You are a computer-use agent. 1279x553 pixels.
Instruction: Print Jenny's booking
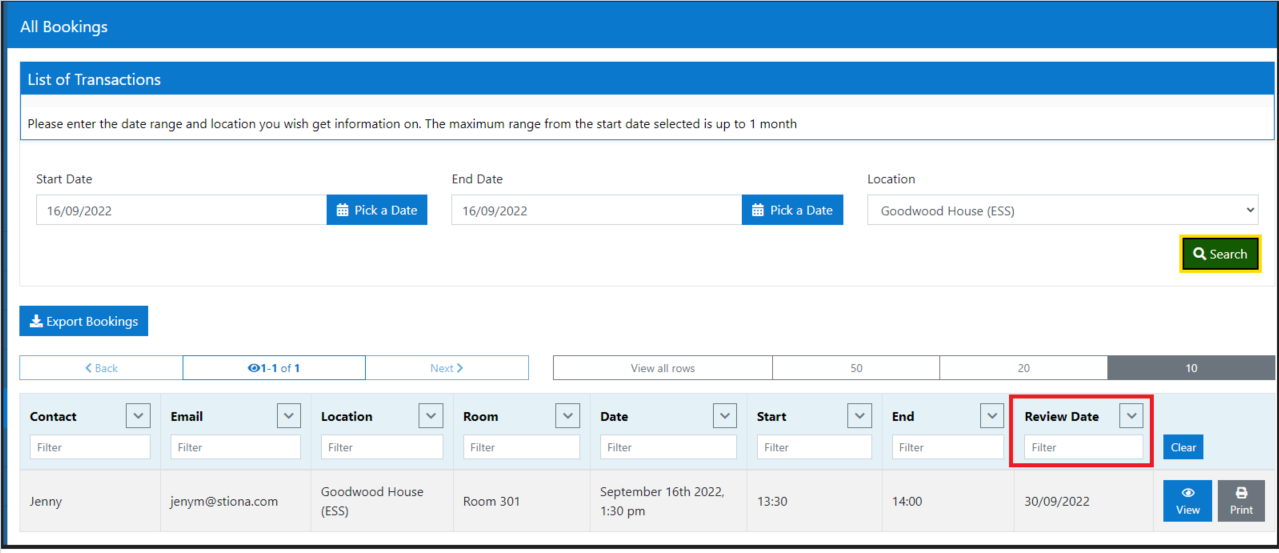coord(1241,500)
